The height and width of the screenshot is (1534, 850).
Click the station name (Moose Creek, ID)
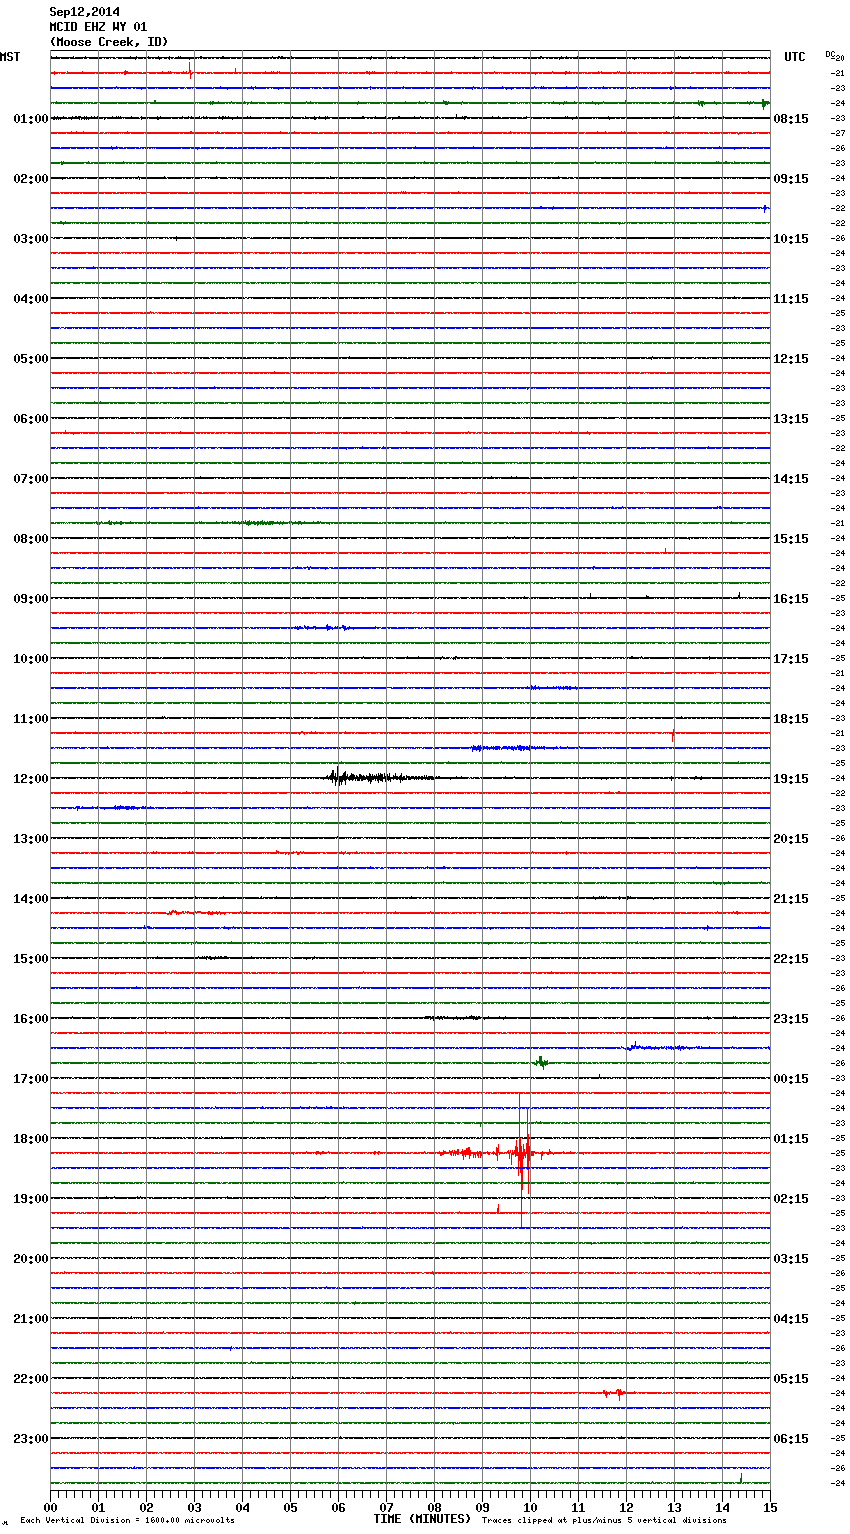click(x=109, y=42)
